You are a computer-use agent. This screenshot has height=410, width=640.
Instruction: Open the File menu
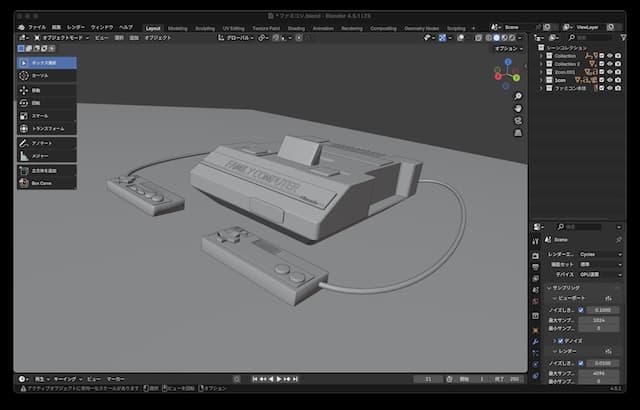point(37,27)
